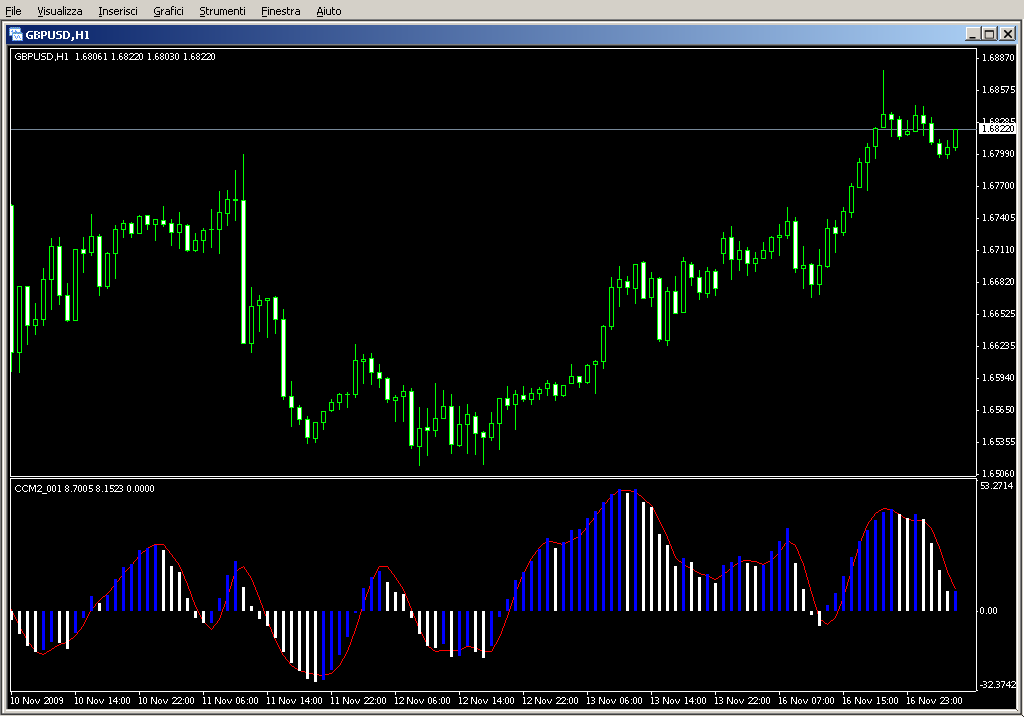Click time axis label 11 Nov 06:00
Image resolution: width=1024 pixels, height=717 pixels.
pyautogui.click(x=230, y=701)
